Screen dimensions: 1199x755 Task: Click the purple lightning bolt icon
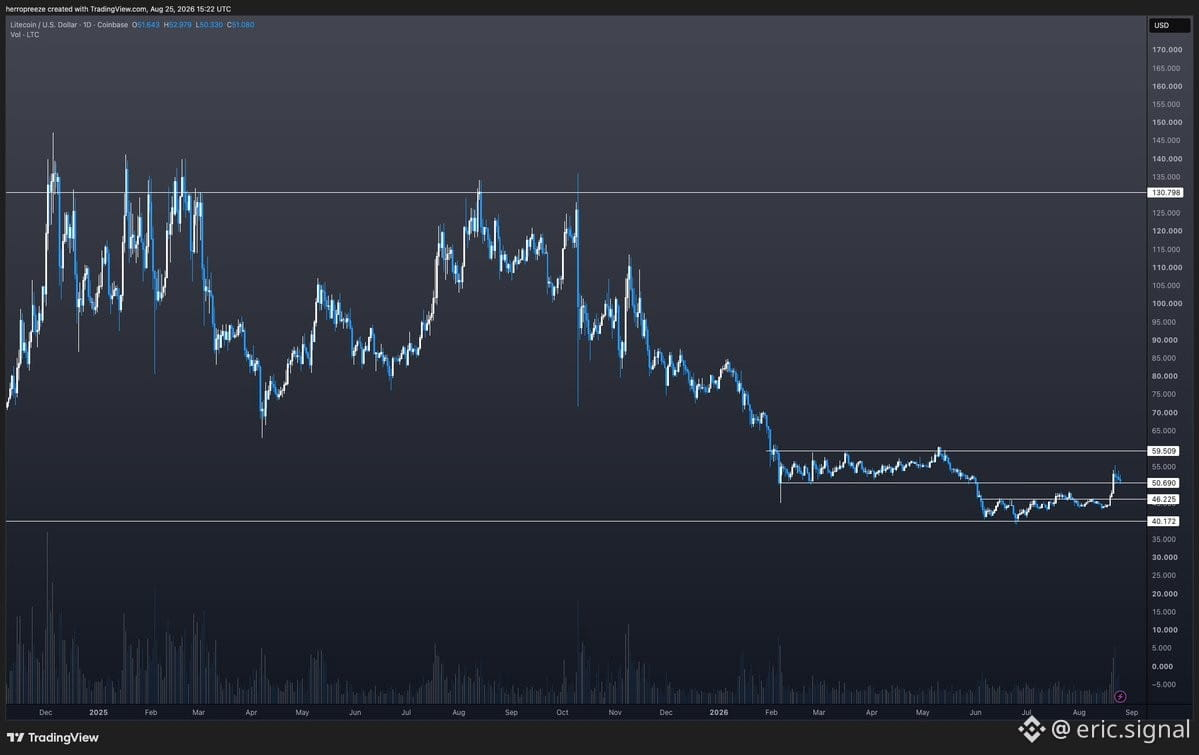1119,697
